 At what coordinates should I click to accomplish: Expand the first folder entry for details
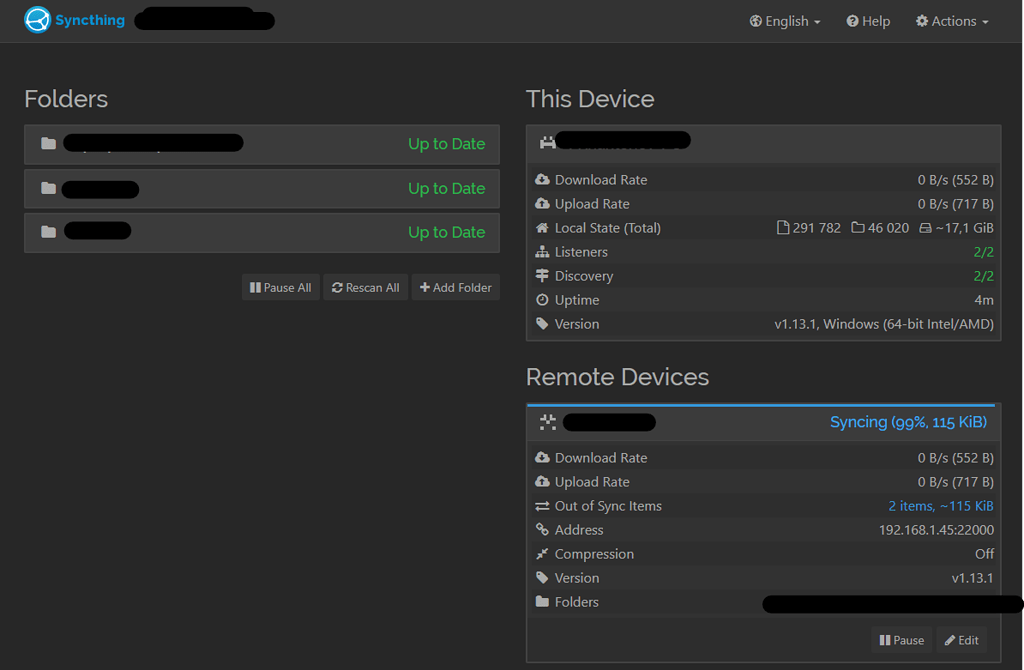[x=262, y=143]
